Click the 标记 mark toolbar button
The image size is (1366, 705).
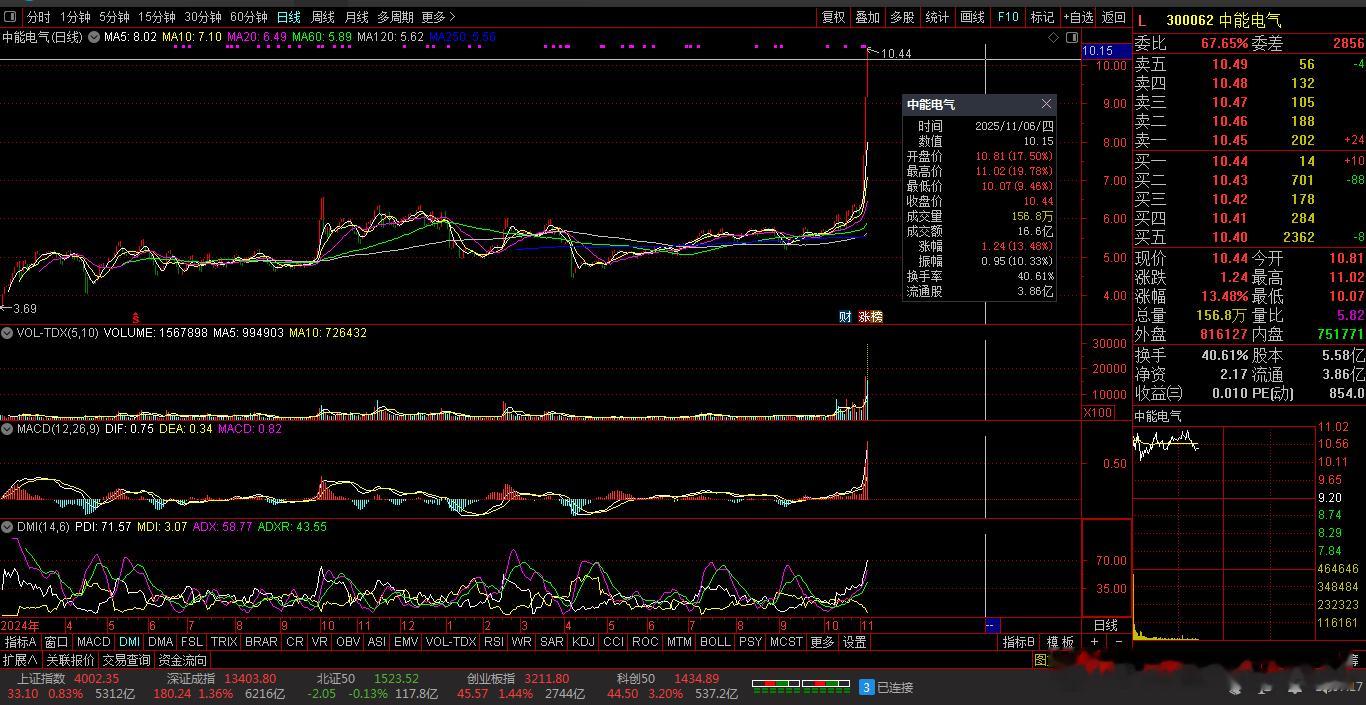pos(1042,17)
